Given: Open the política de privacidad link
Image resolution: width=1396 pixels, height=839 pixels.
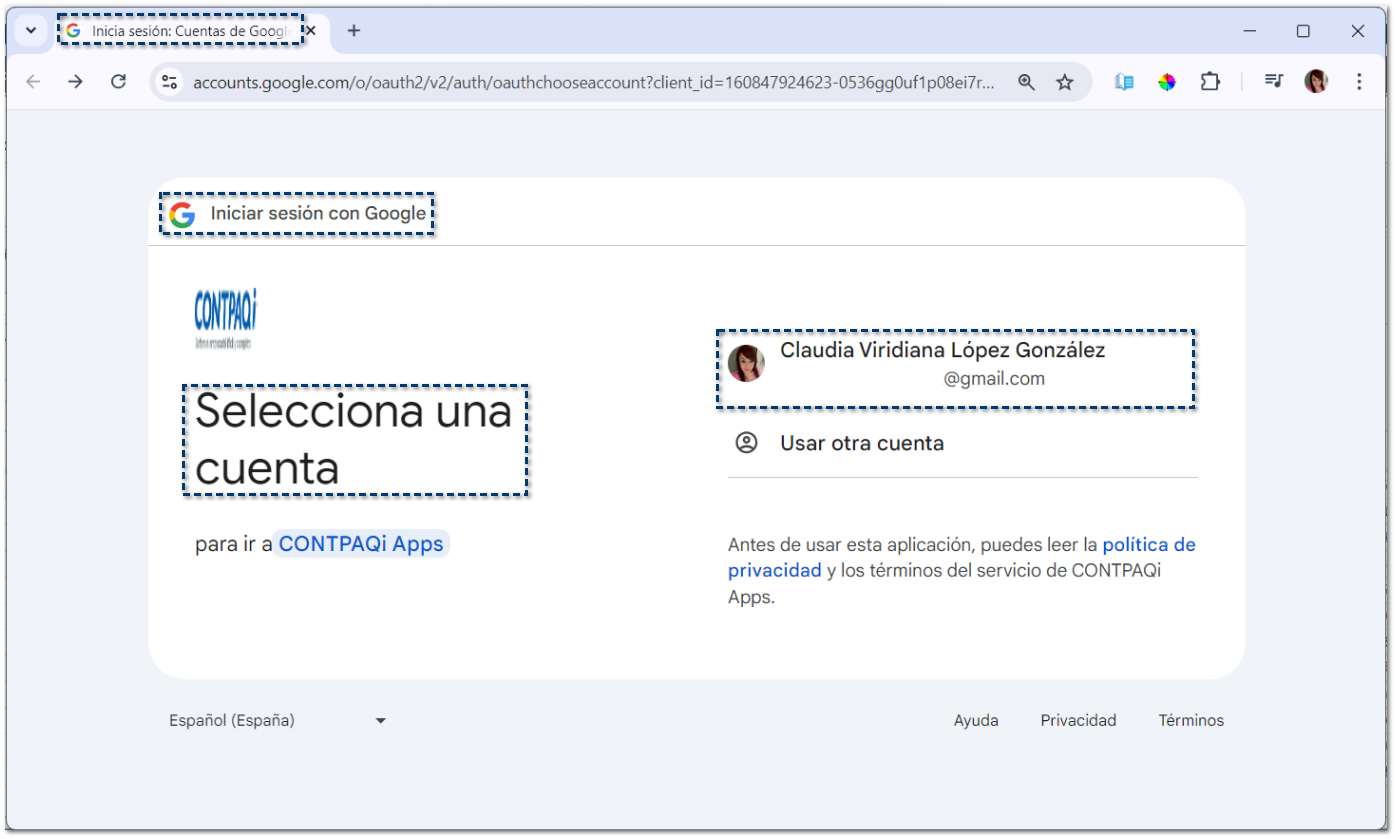Looking at the screenshot, I should click(1148, 545).
